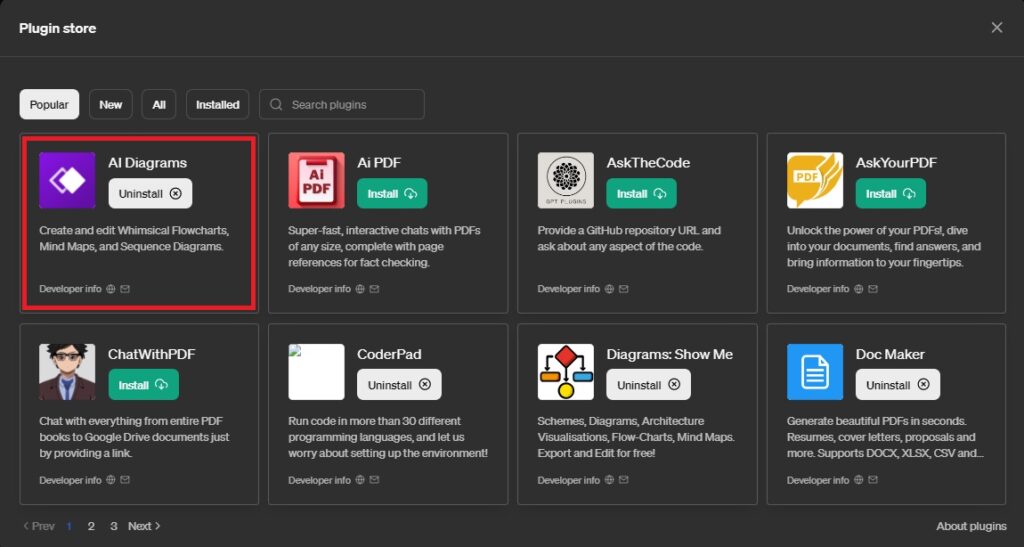Install the AskTheCode plugin
Viewport: 1024px width, 547px height.
pos(641,194)
